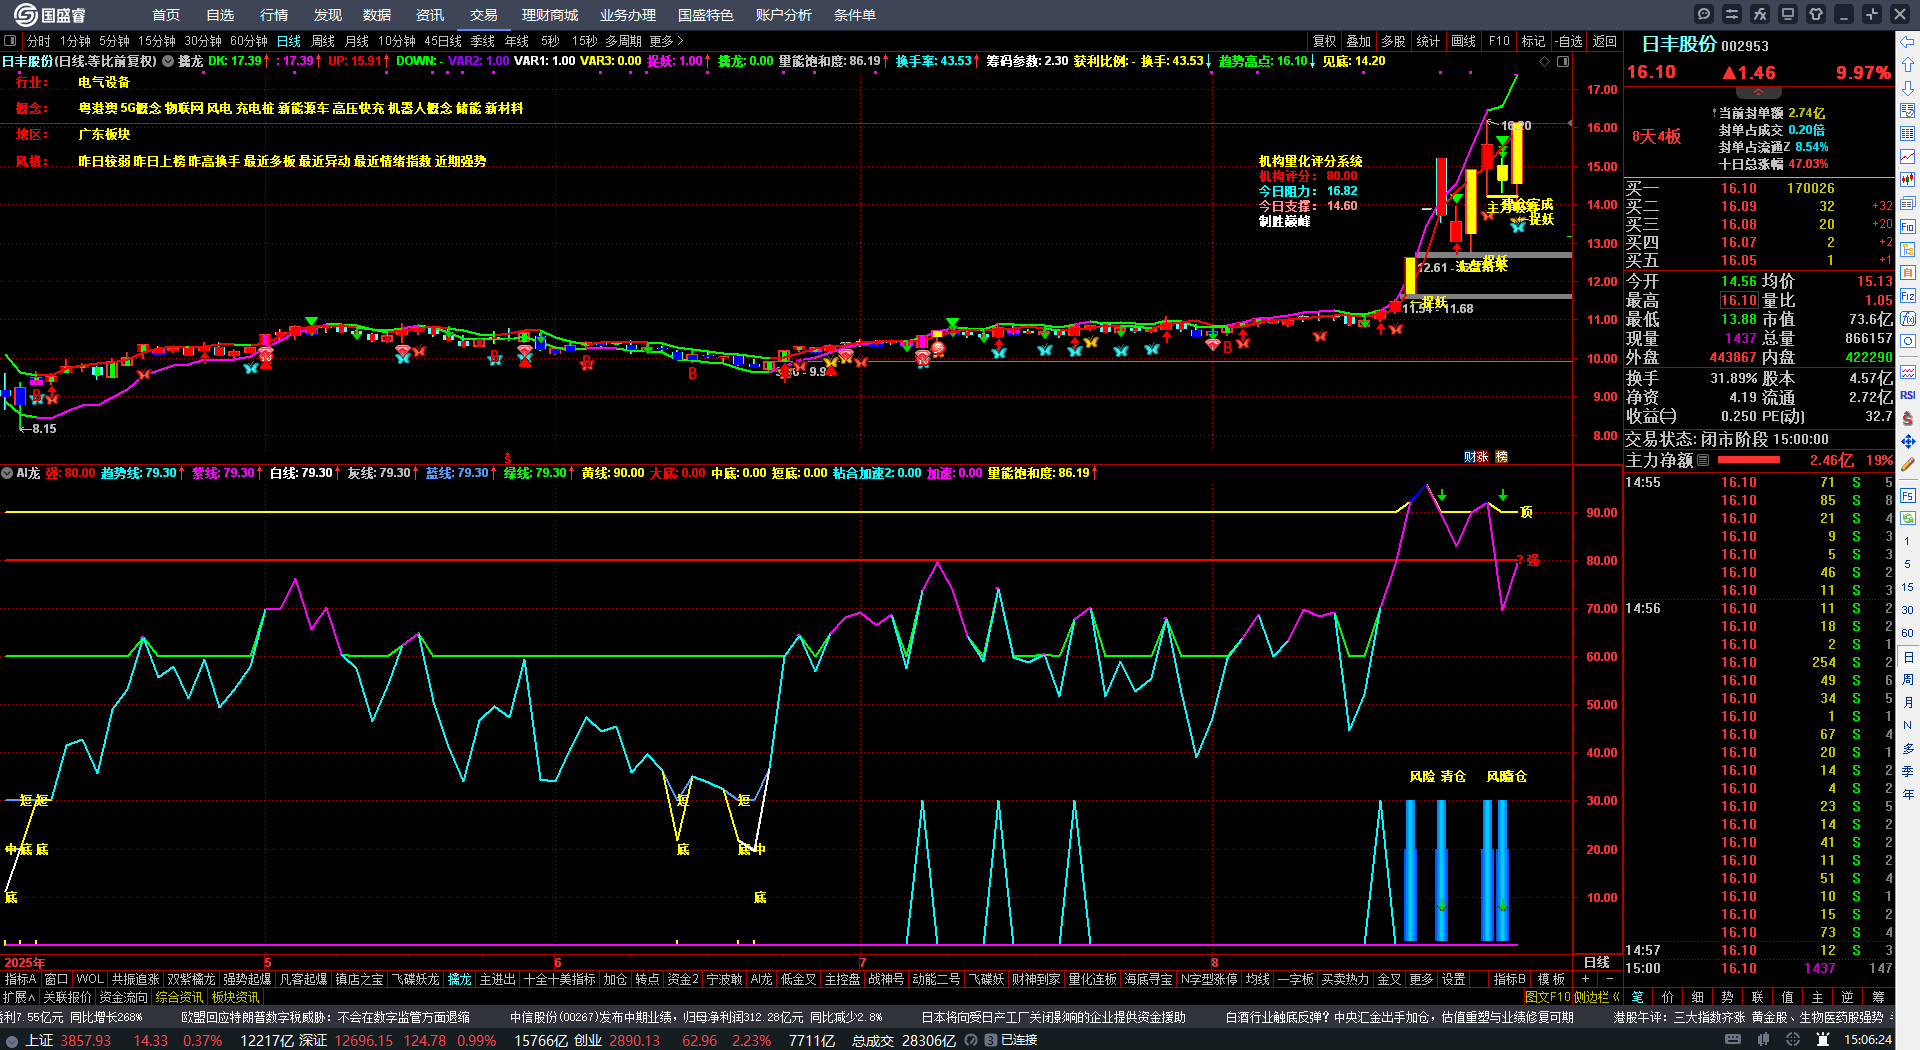This screenshot has height=1050, width=1920.
Task: Click the − zoom-out button beside 日线
Action: [1609, 979]
